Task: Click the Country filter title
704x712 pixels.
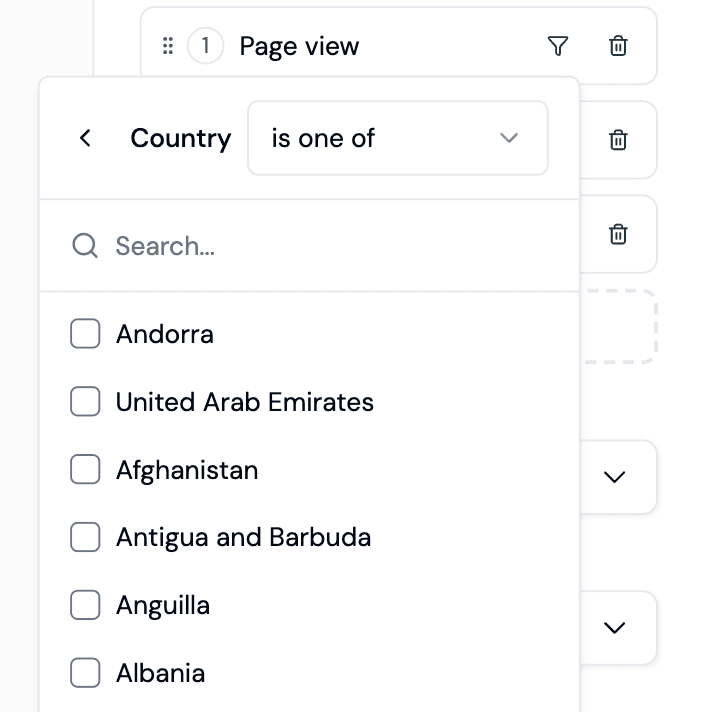Action: [180, 138]
